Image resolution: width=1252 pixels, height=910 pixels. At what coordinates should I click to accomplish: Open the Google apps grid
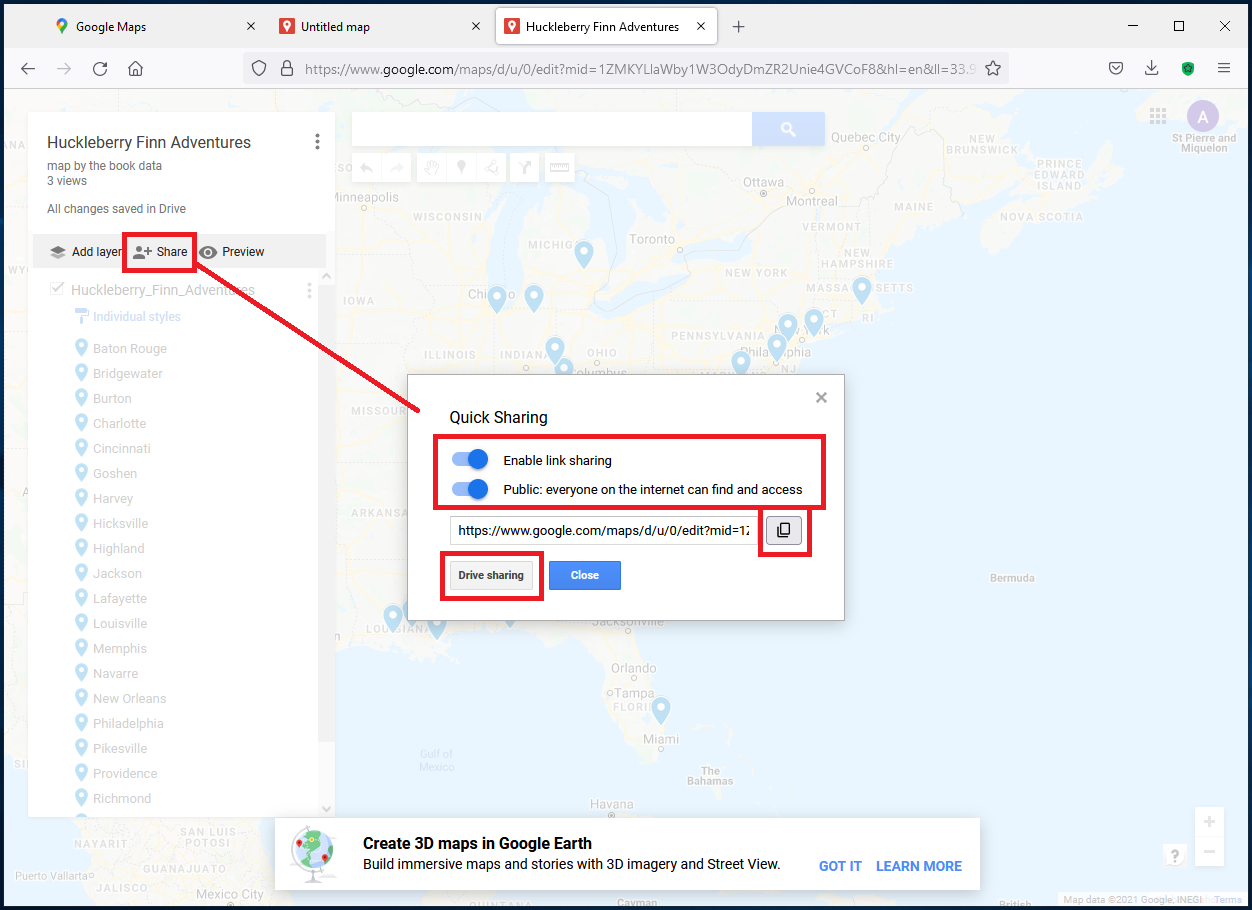[1158, 115]
